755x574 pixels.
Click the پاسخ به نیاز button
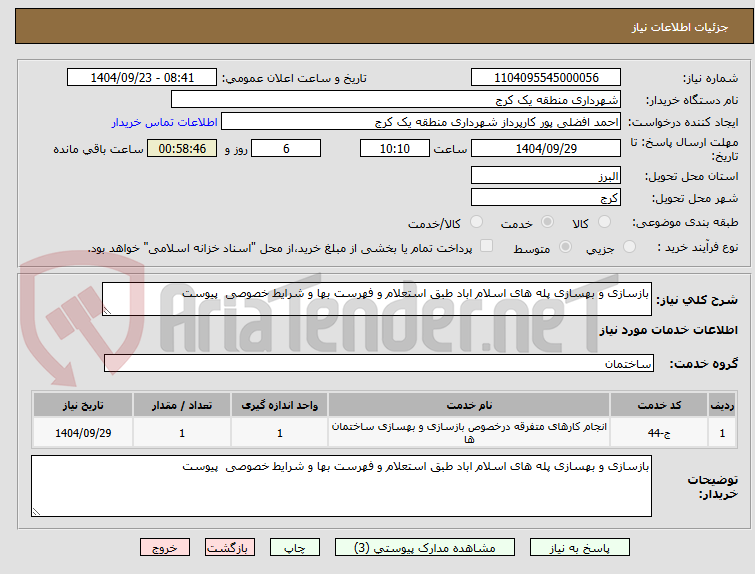pos(580,548)
